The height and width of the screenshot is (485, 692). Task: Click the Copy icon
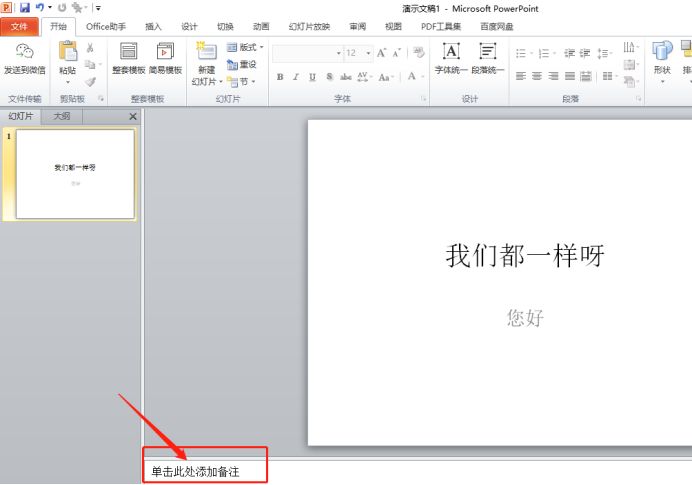tap(90, 64)
